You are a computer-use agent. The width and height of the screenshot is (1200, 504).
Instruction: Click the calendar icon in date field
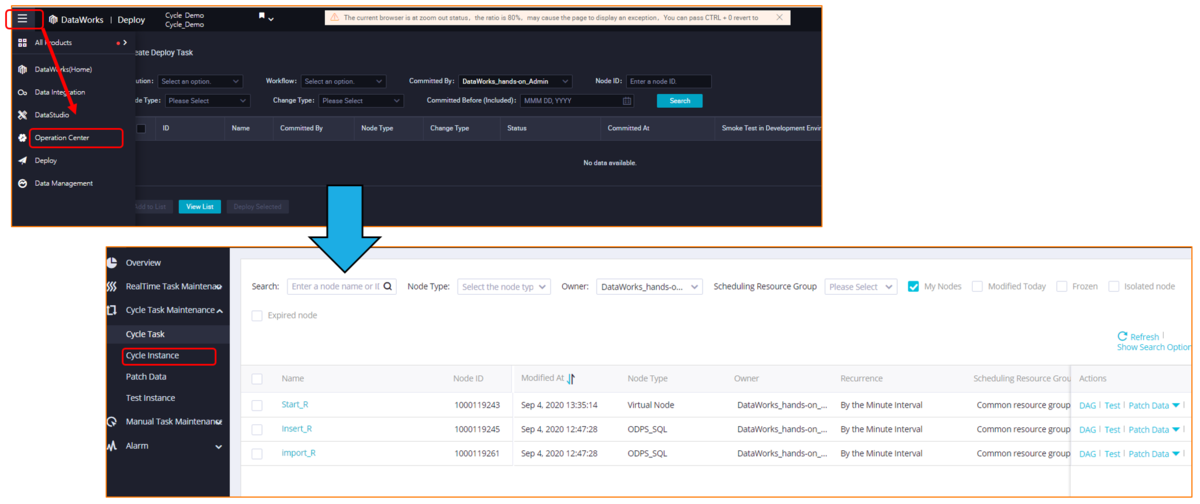tap(627, 101)
